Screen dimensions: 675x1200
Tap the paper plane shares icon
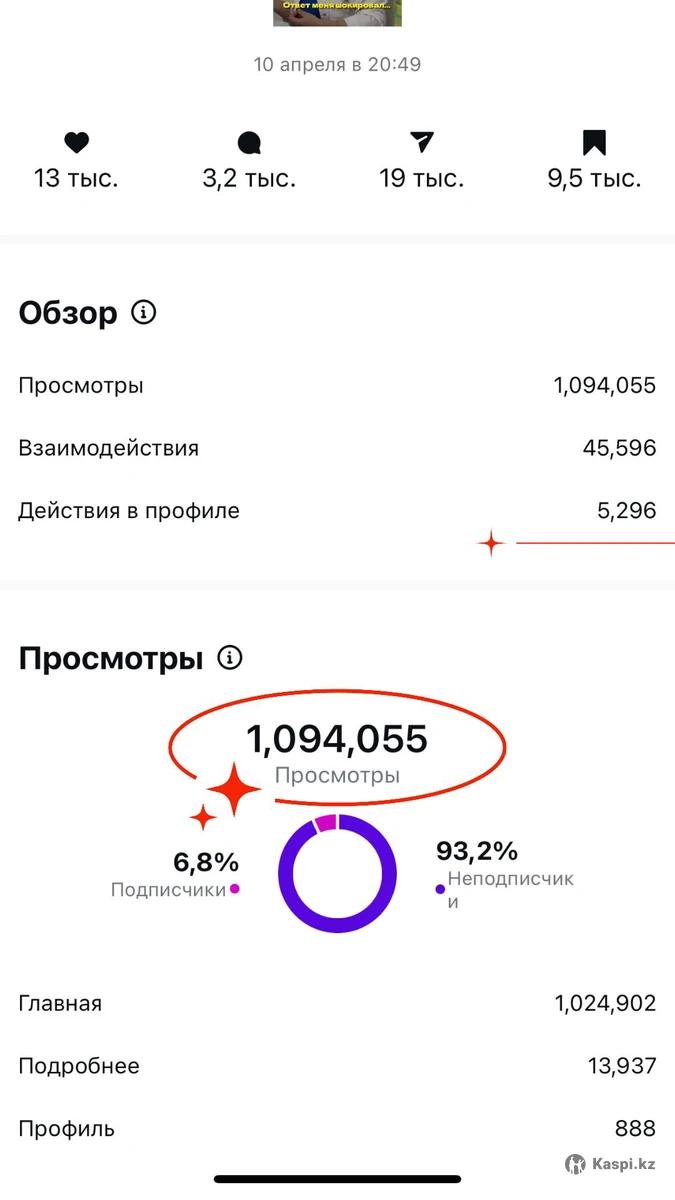(422, 142)
